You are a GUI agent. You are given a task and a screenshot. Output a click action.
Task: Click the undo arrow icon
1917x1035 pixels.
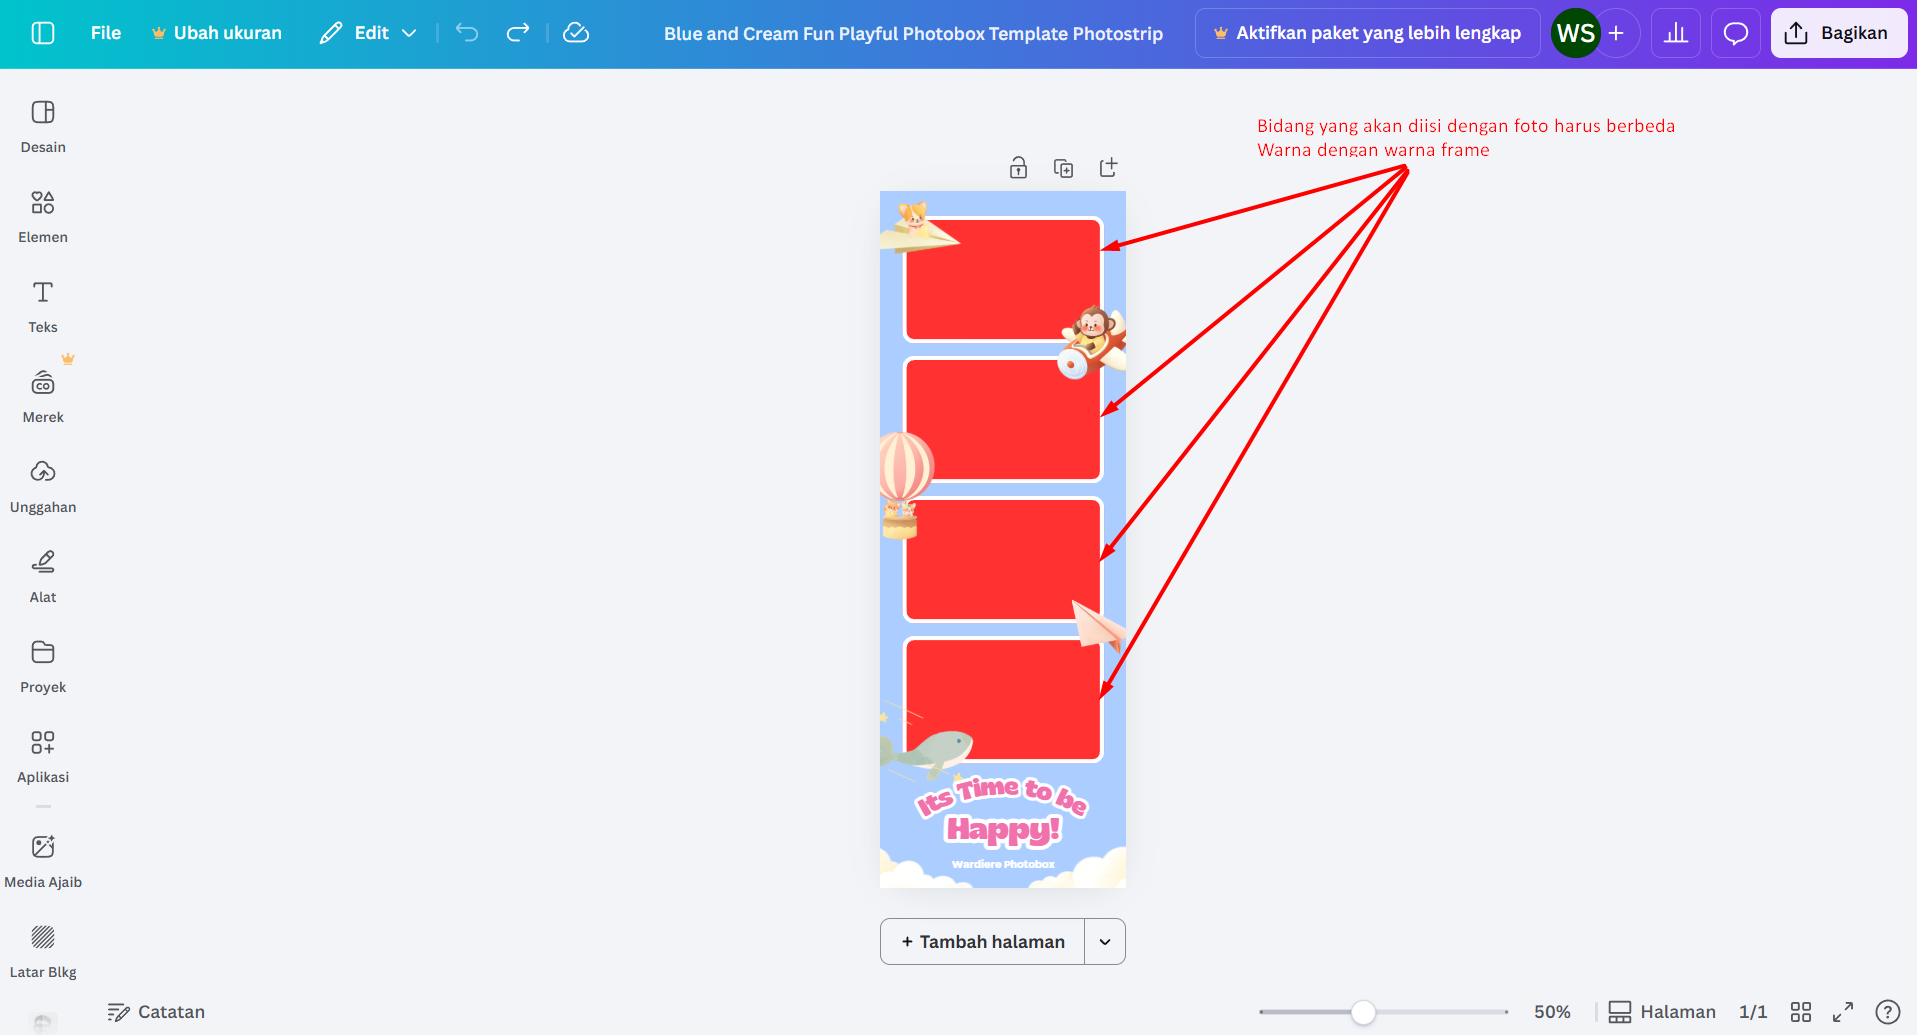click(467, 33)
